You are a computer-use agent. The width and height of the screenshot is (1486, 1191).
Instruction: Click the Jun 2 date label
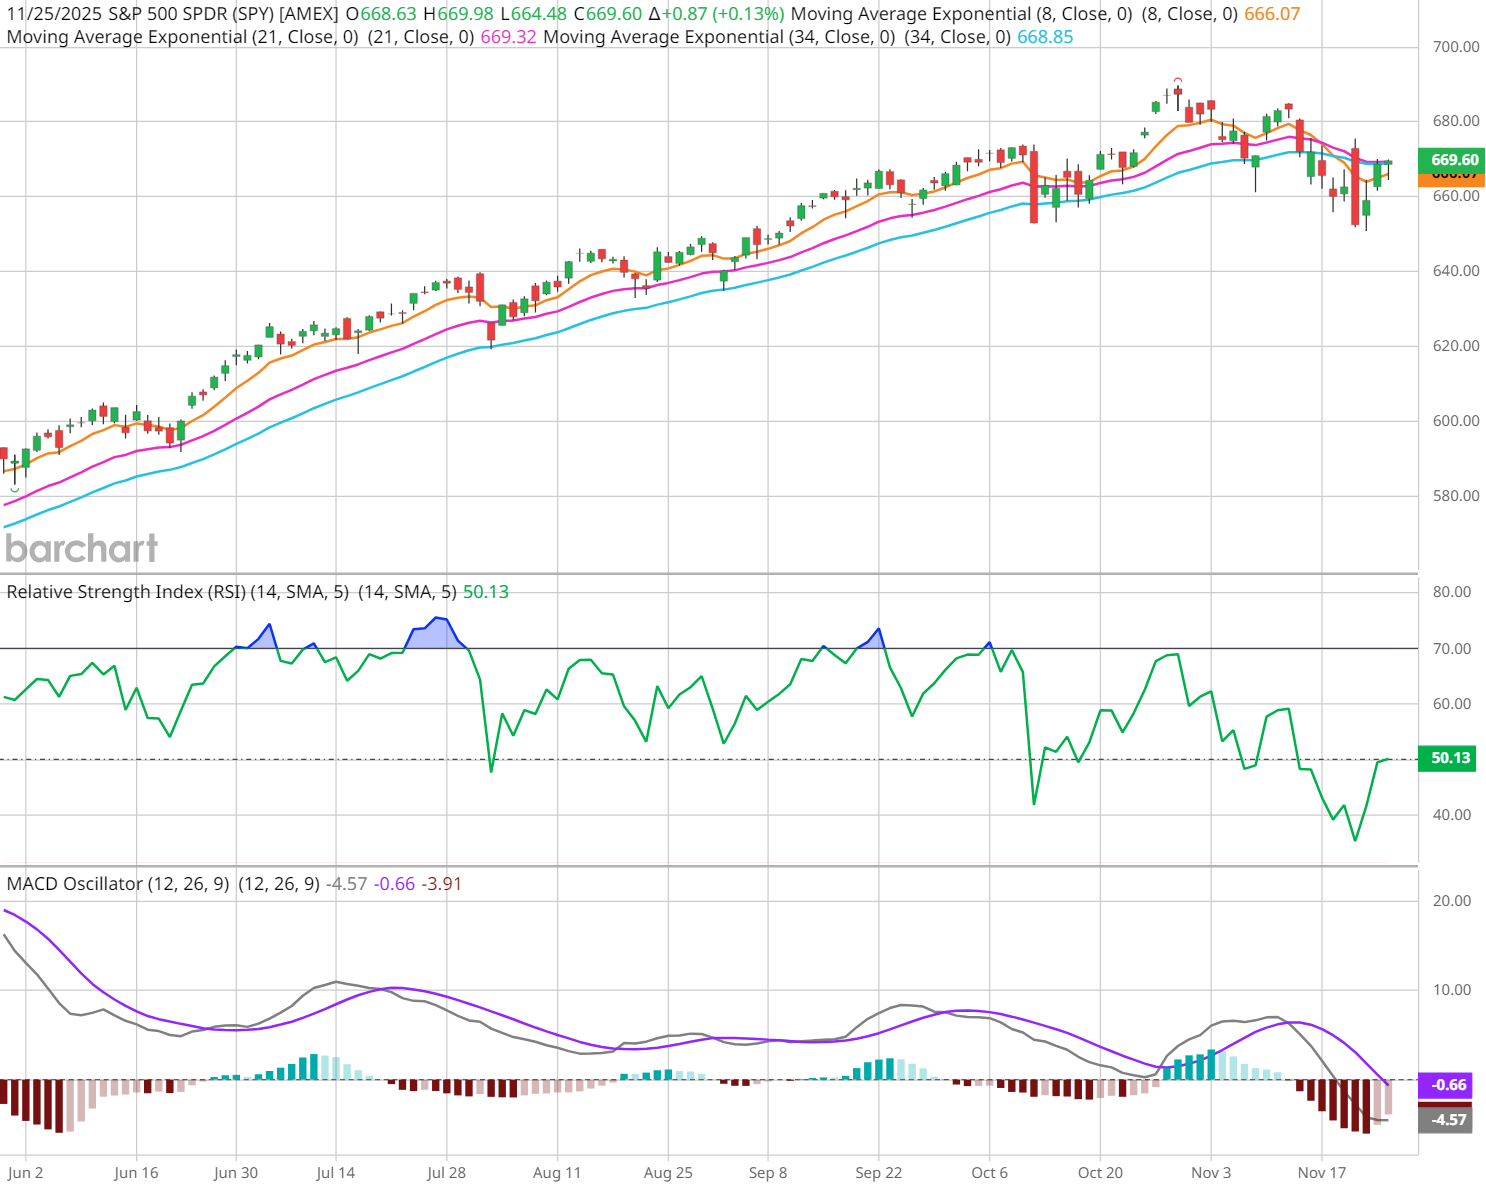point(25,1173)
